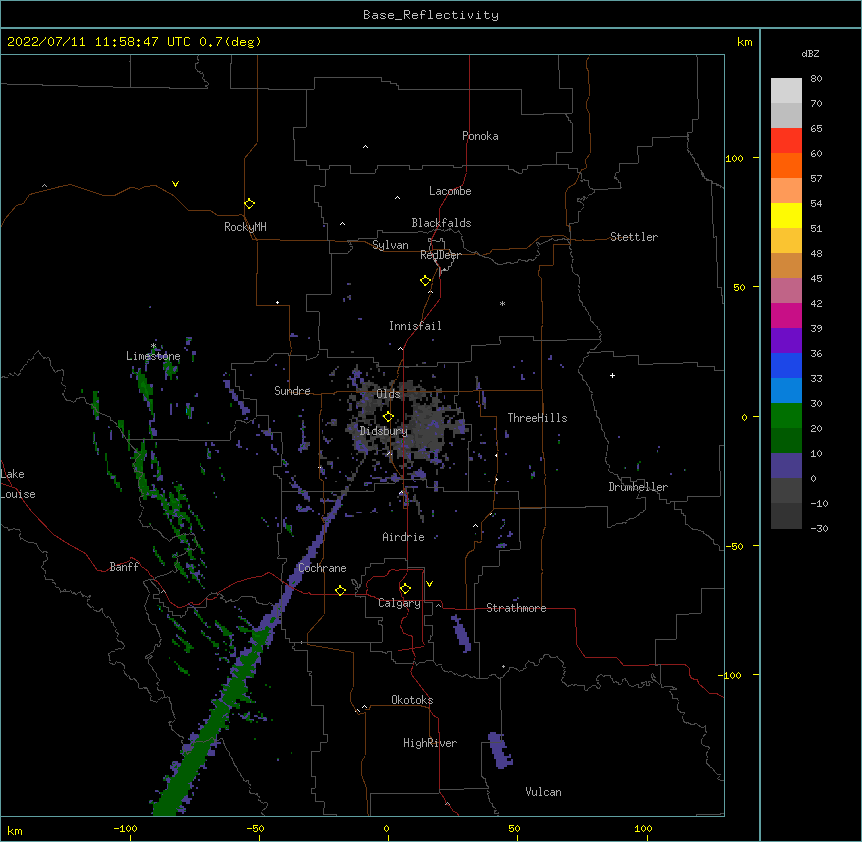
Task: Select the Lacombe city label
Action: 450,191
